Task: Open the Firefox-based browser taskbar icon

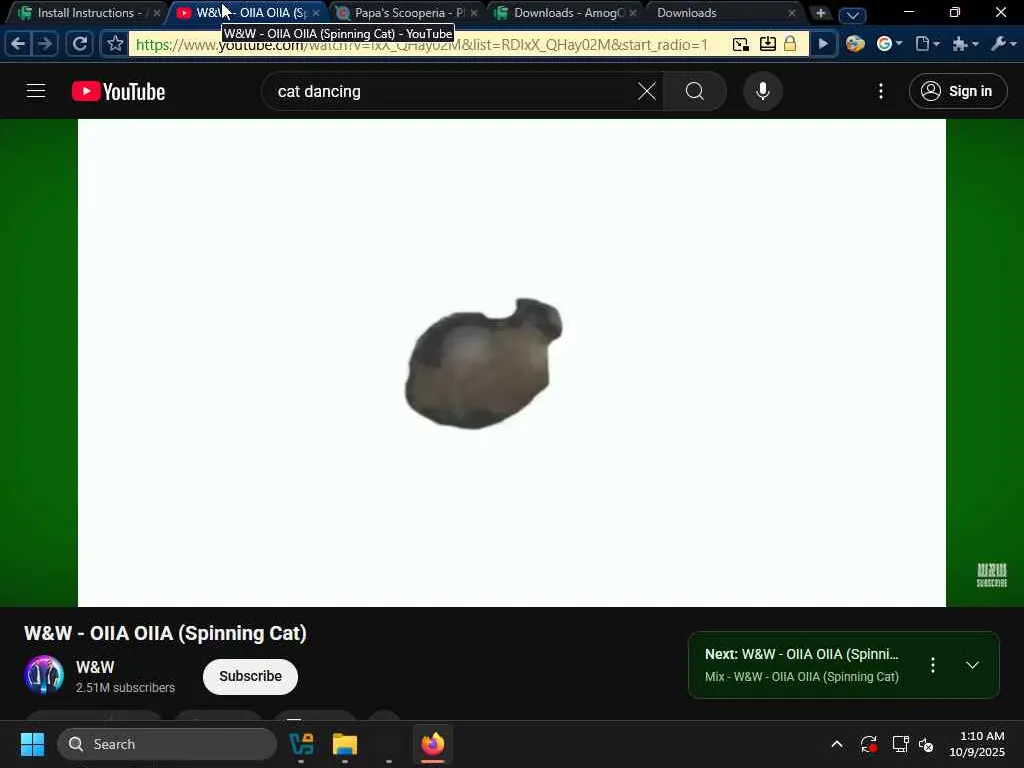Action: [x=432, y=744]
